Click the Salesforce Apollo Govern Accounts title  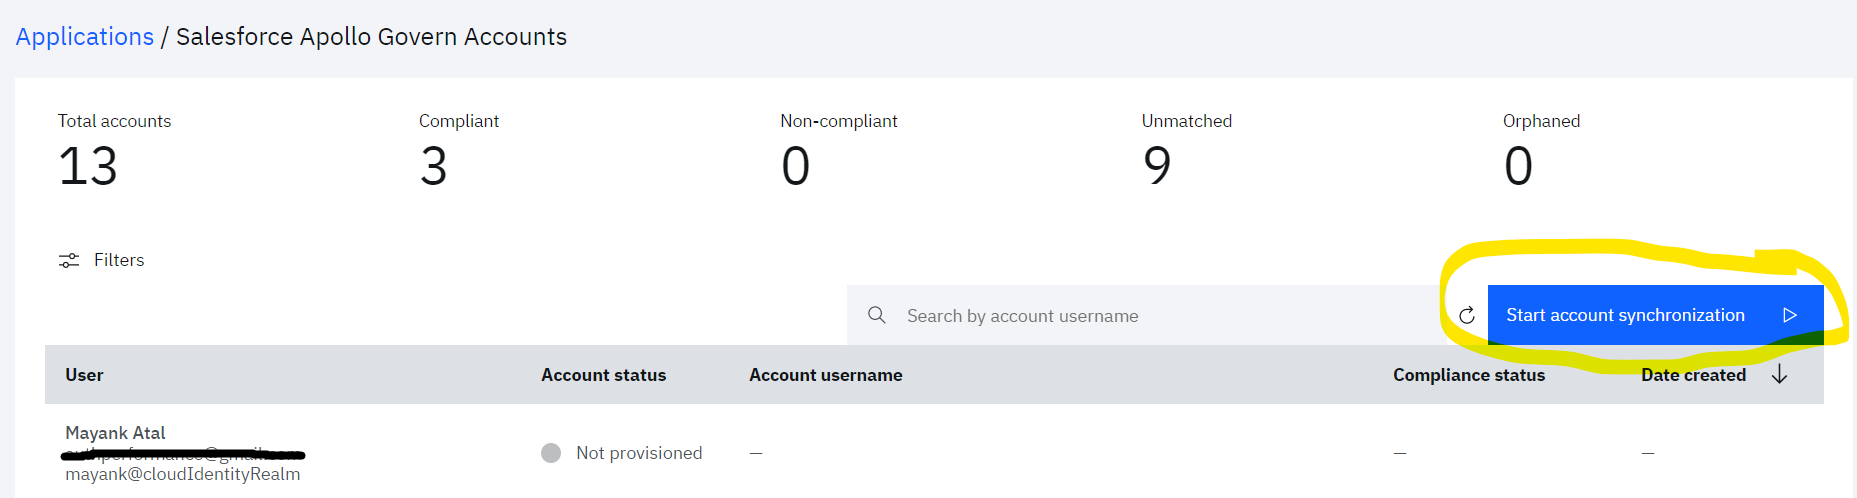point(371,37)
